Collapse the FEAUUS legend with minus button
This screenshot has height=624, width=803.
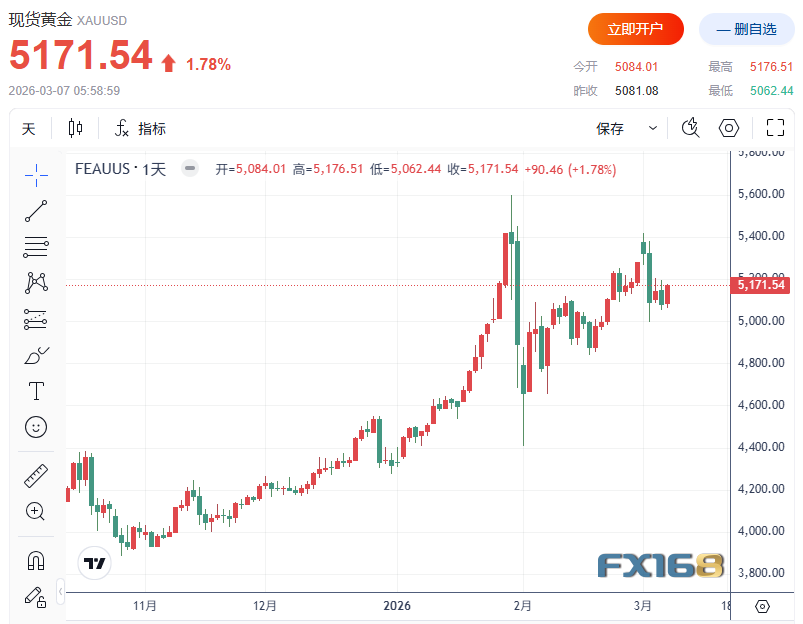click(190, 169)
